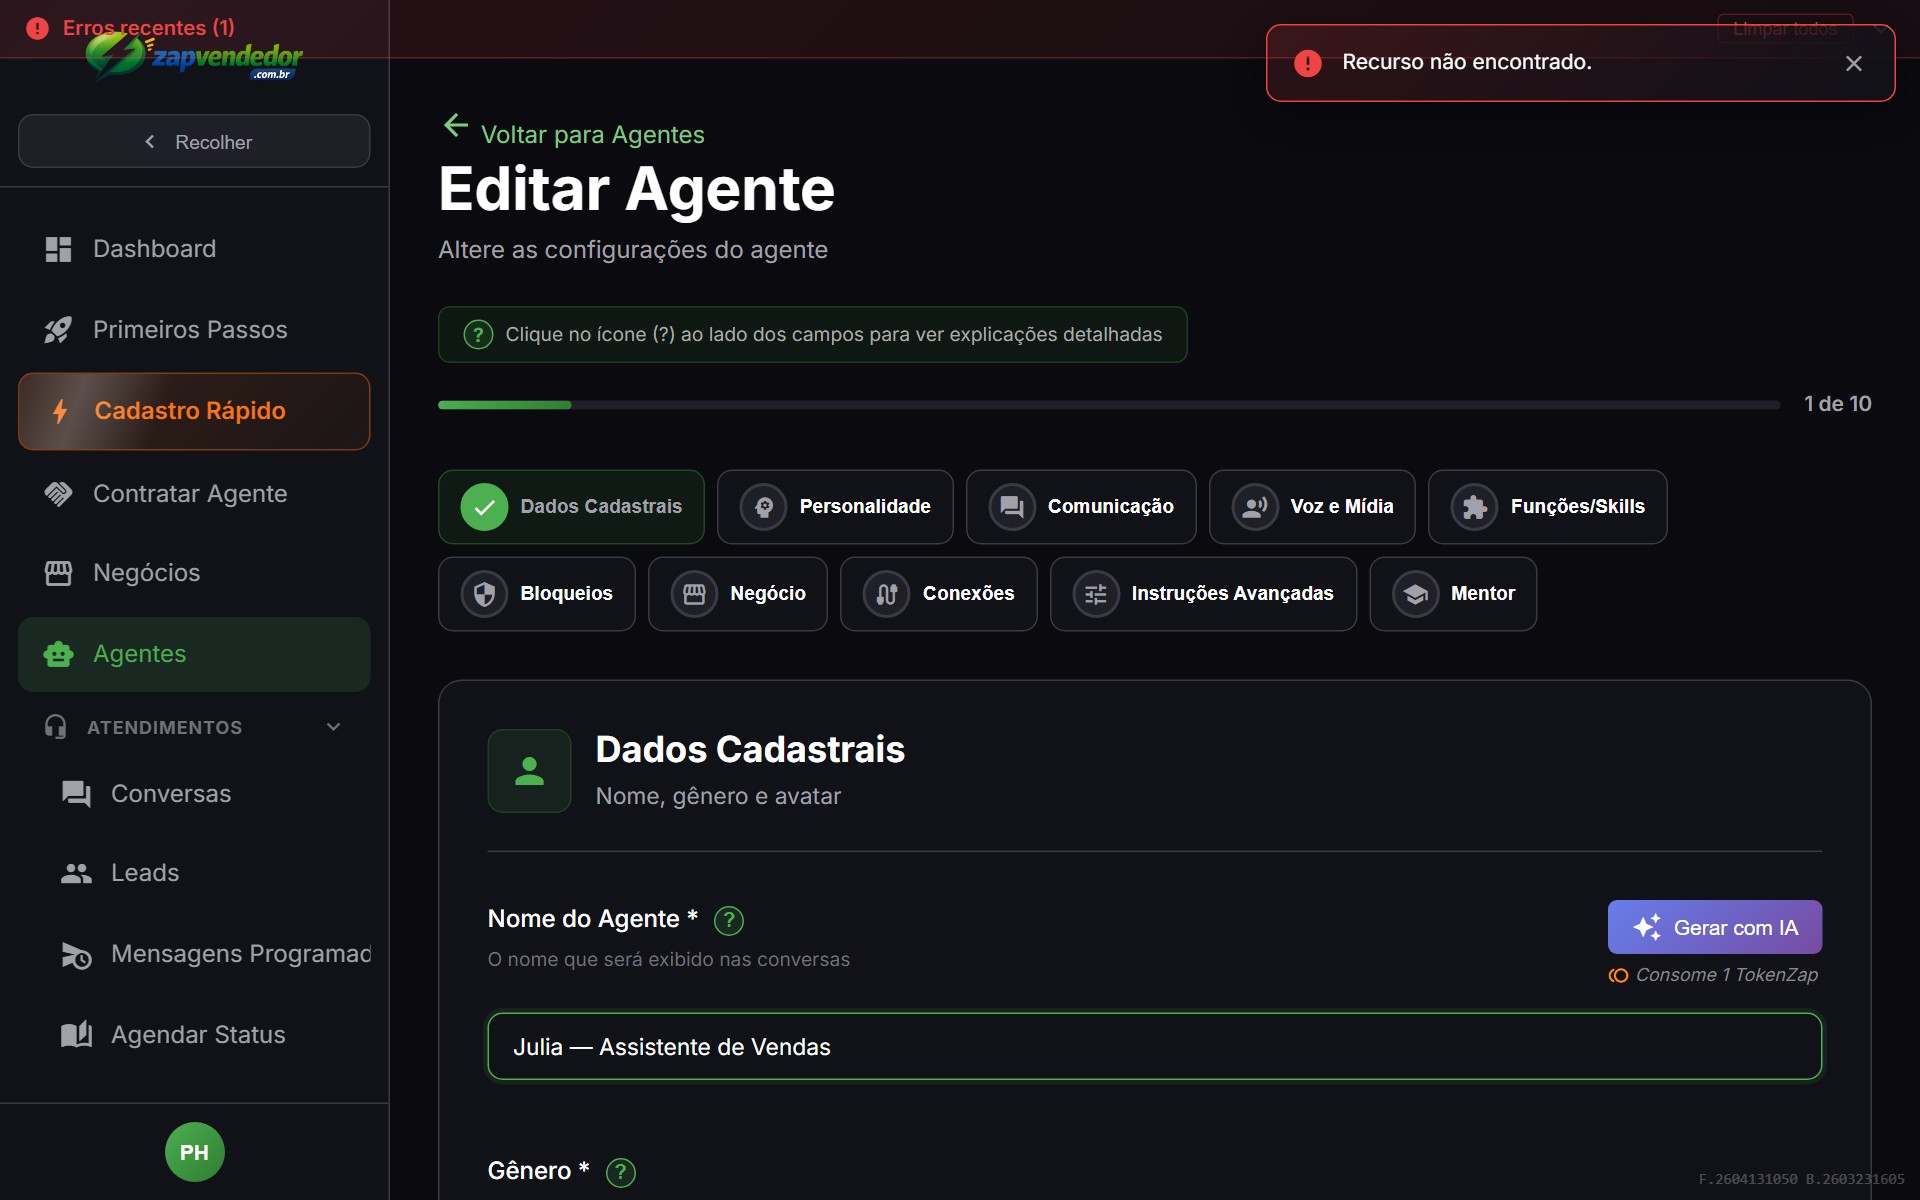The height and width of the screenshot is (1200, 1920).
Task: Switch to the Personalidade tab
Action: pos(835,506)
